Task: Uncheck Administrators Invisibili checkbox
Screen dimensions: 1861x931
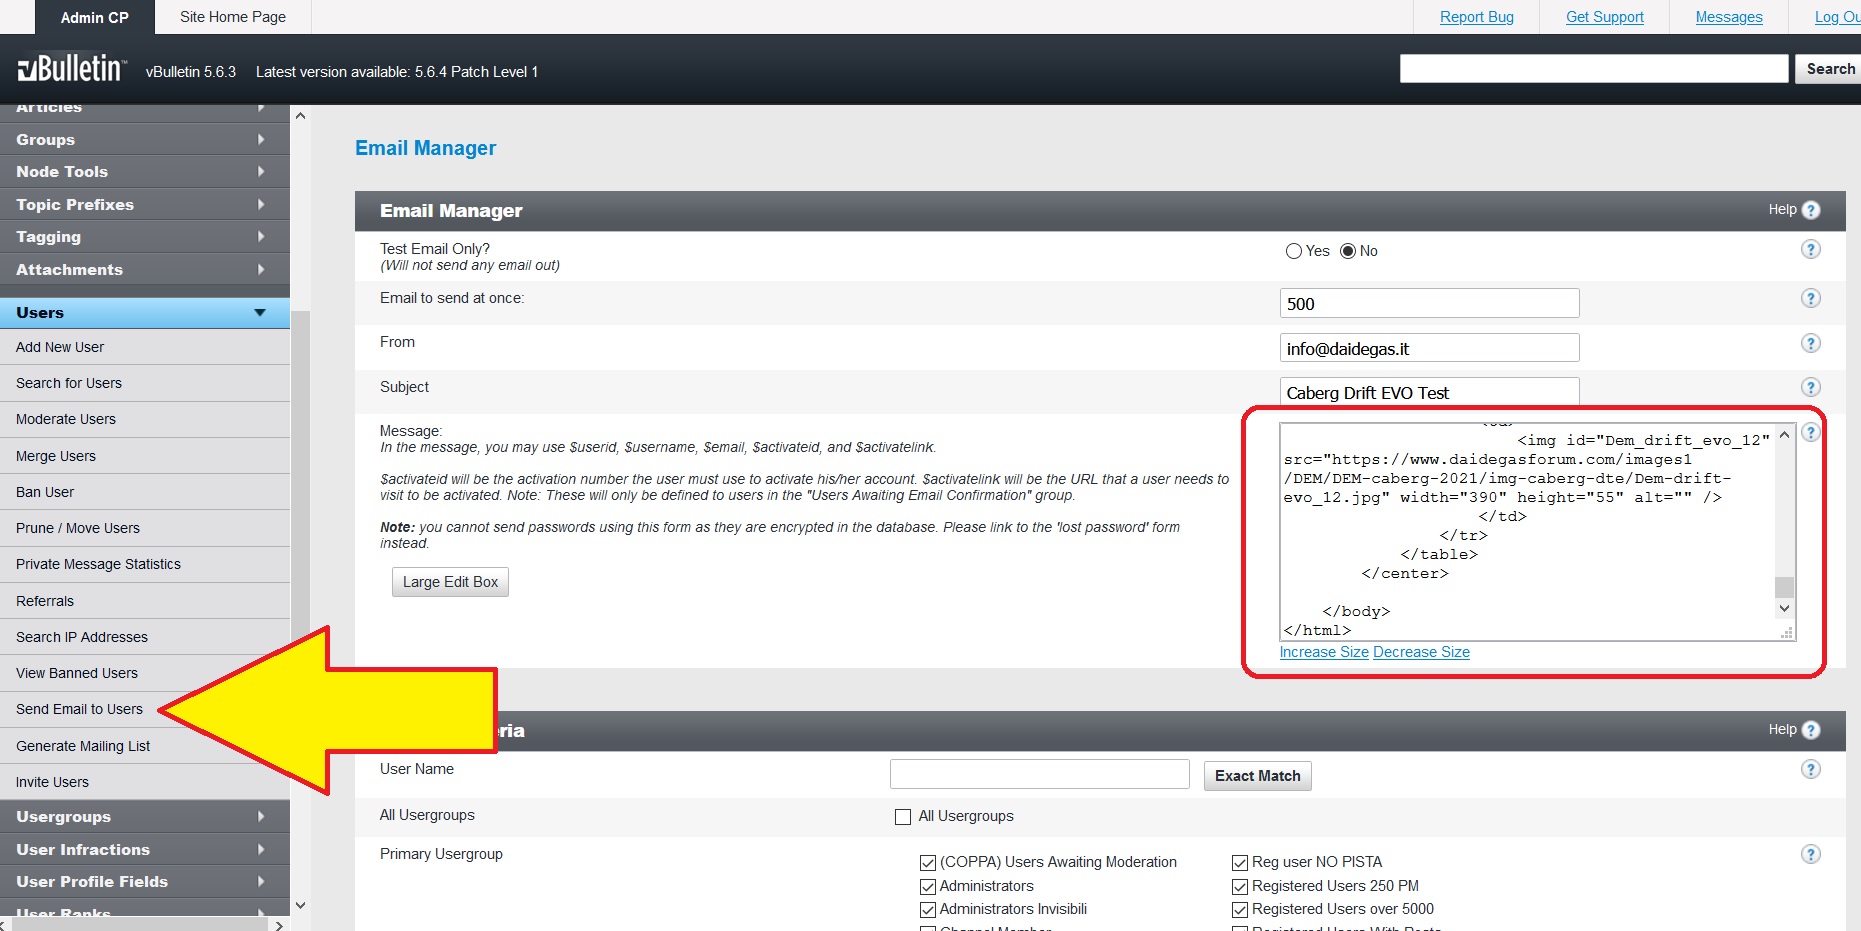Action: (x=928, y=910)
